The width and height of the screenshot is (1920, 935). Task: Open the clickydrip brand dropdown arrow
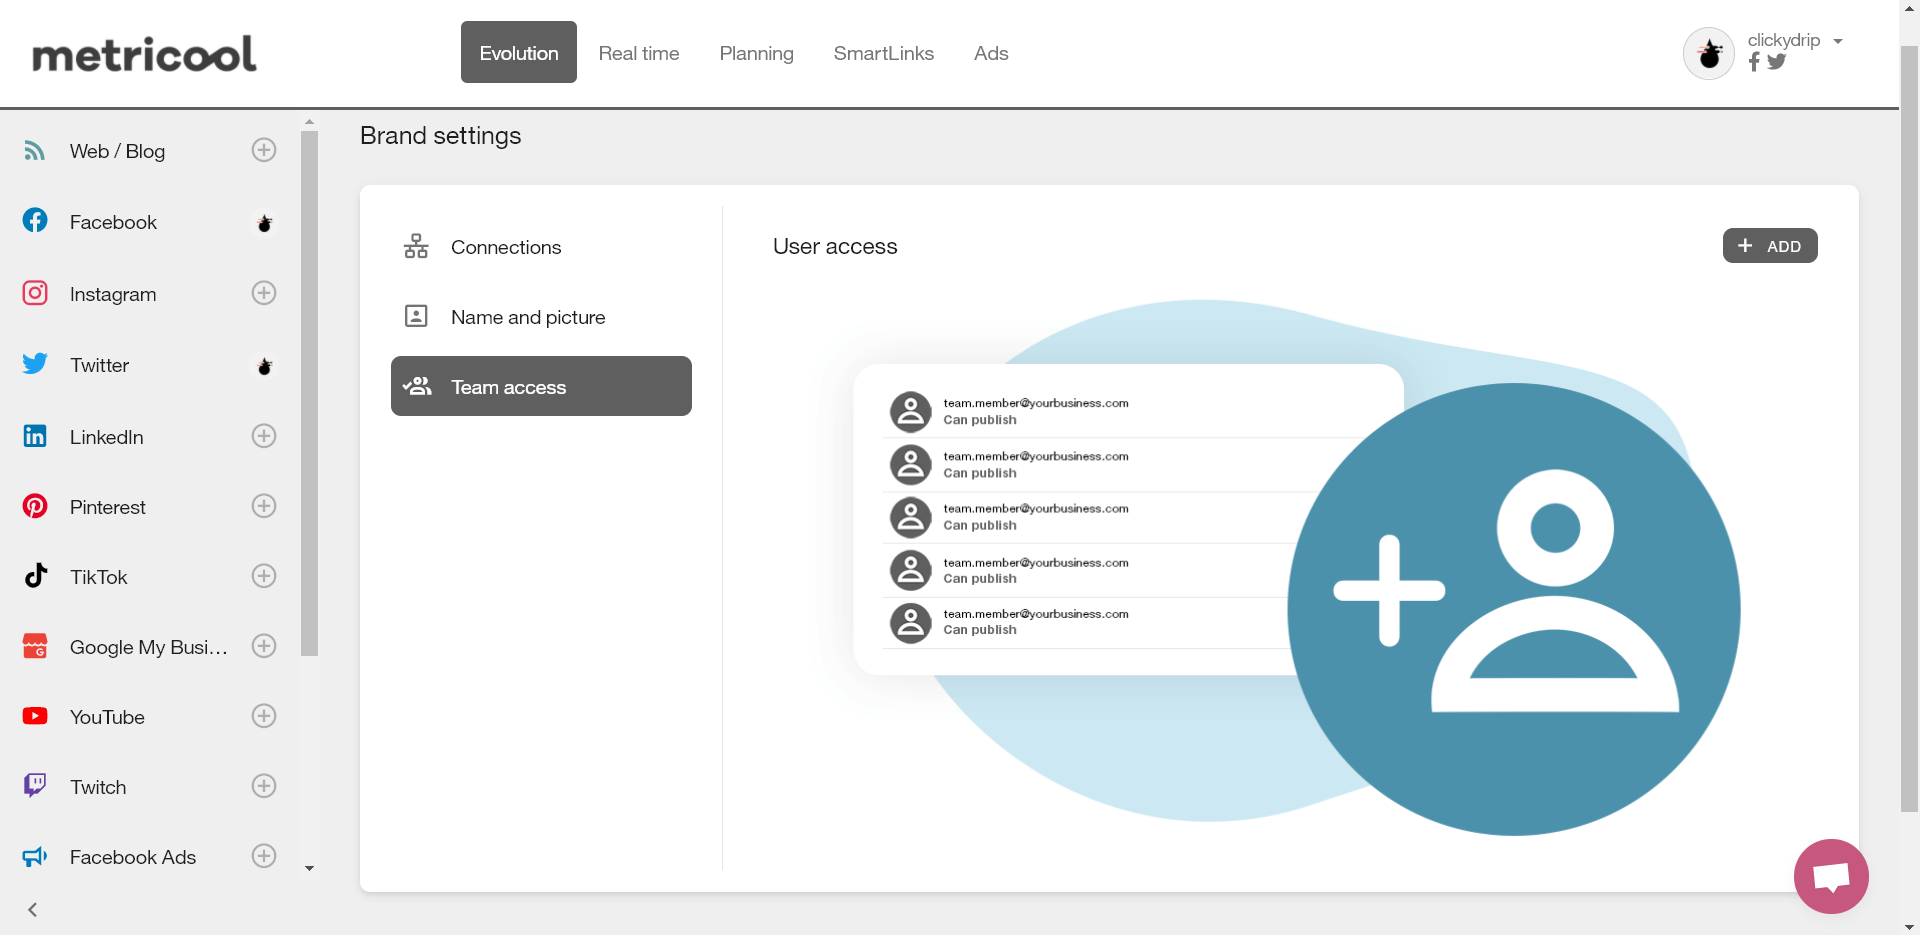point(1838,41)
